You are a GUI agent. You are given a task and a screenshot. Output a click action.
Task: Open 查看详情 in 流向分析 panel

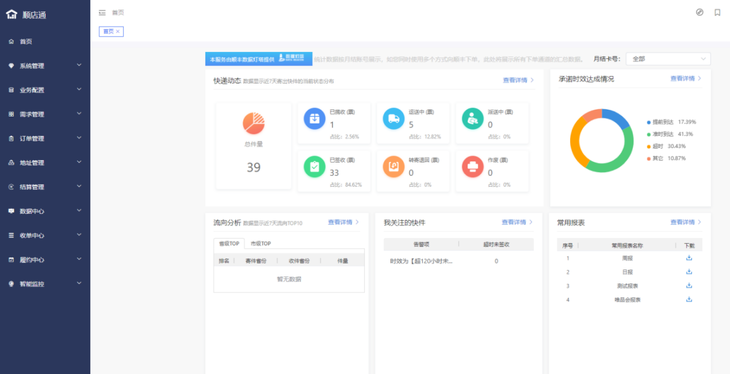(x=344, y=222)
